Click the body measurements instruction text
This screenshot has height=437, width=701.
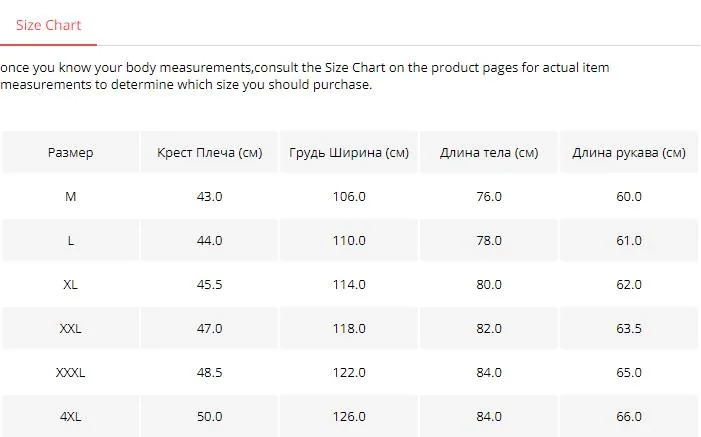(x=304, y=76)
